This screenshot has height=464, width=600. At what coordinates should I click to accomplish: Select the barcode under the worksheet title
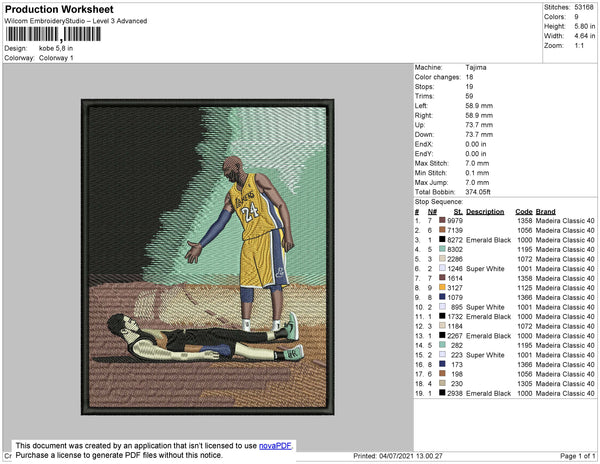53,34
